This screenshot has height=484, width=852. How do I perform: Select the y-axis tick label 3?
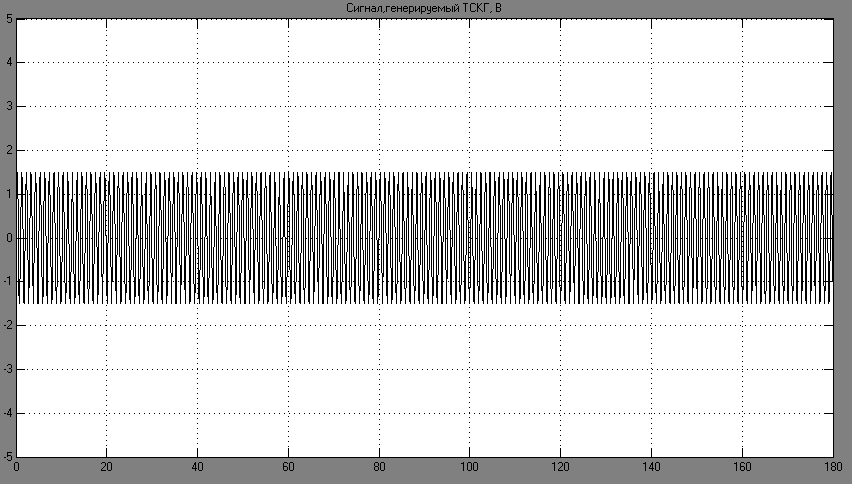[9, 106]
